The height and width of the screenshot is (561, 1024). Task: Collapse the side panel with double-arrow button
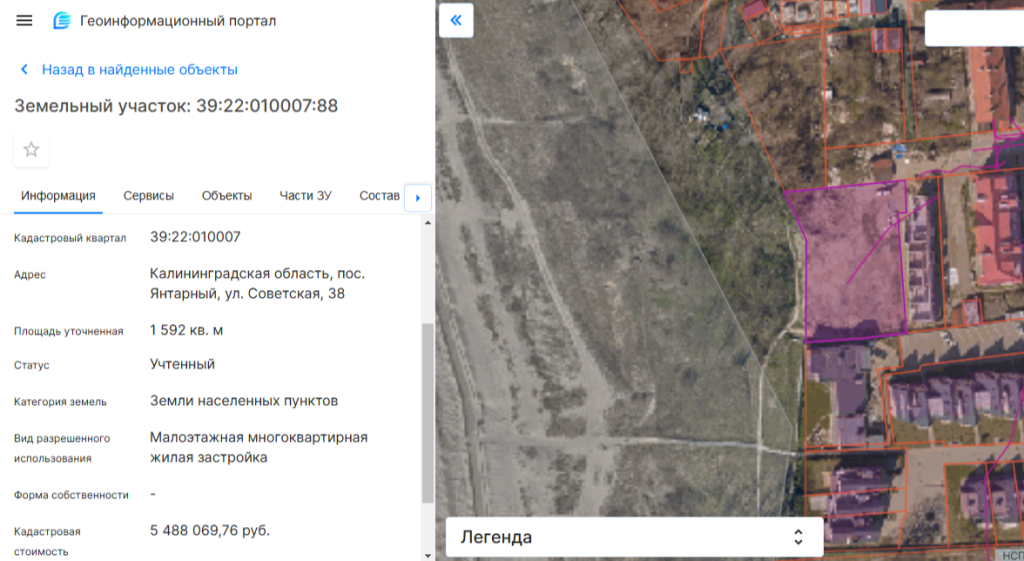pyautogui.click(x=456, y=20)
